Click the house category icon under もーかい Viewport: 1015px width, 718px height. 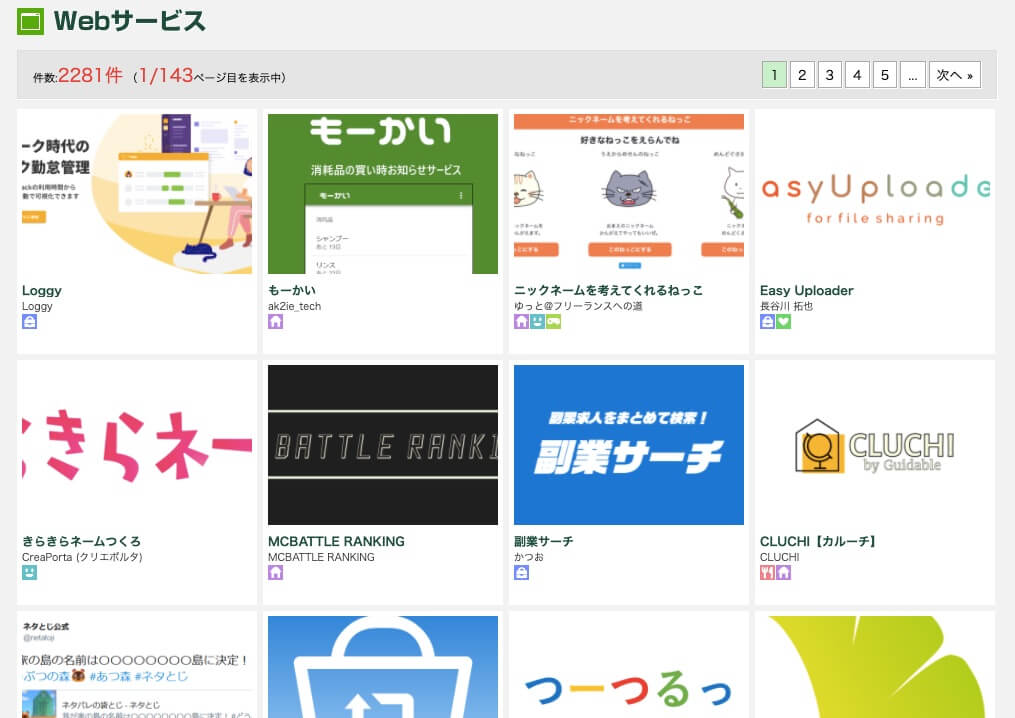coord(275,322)
